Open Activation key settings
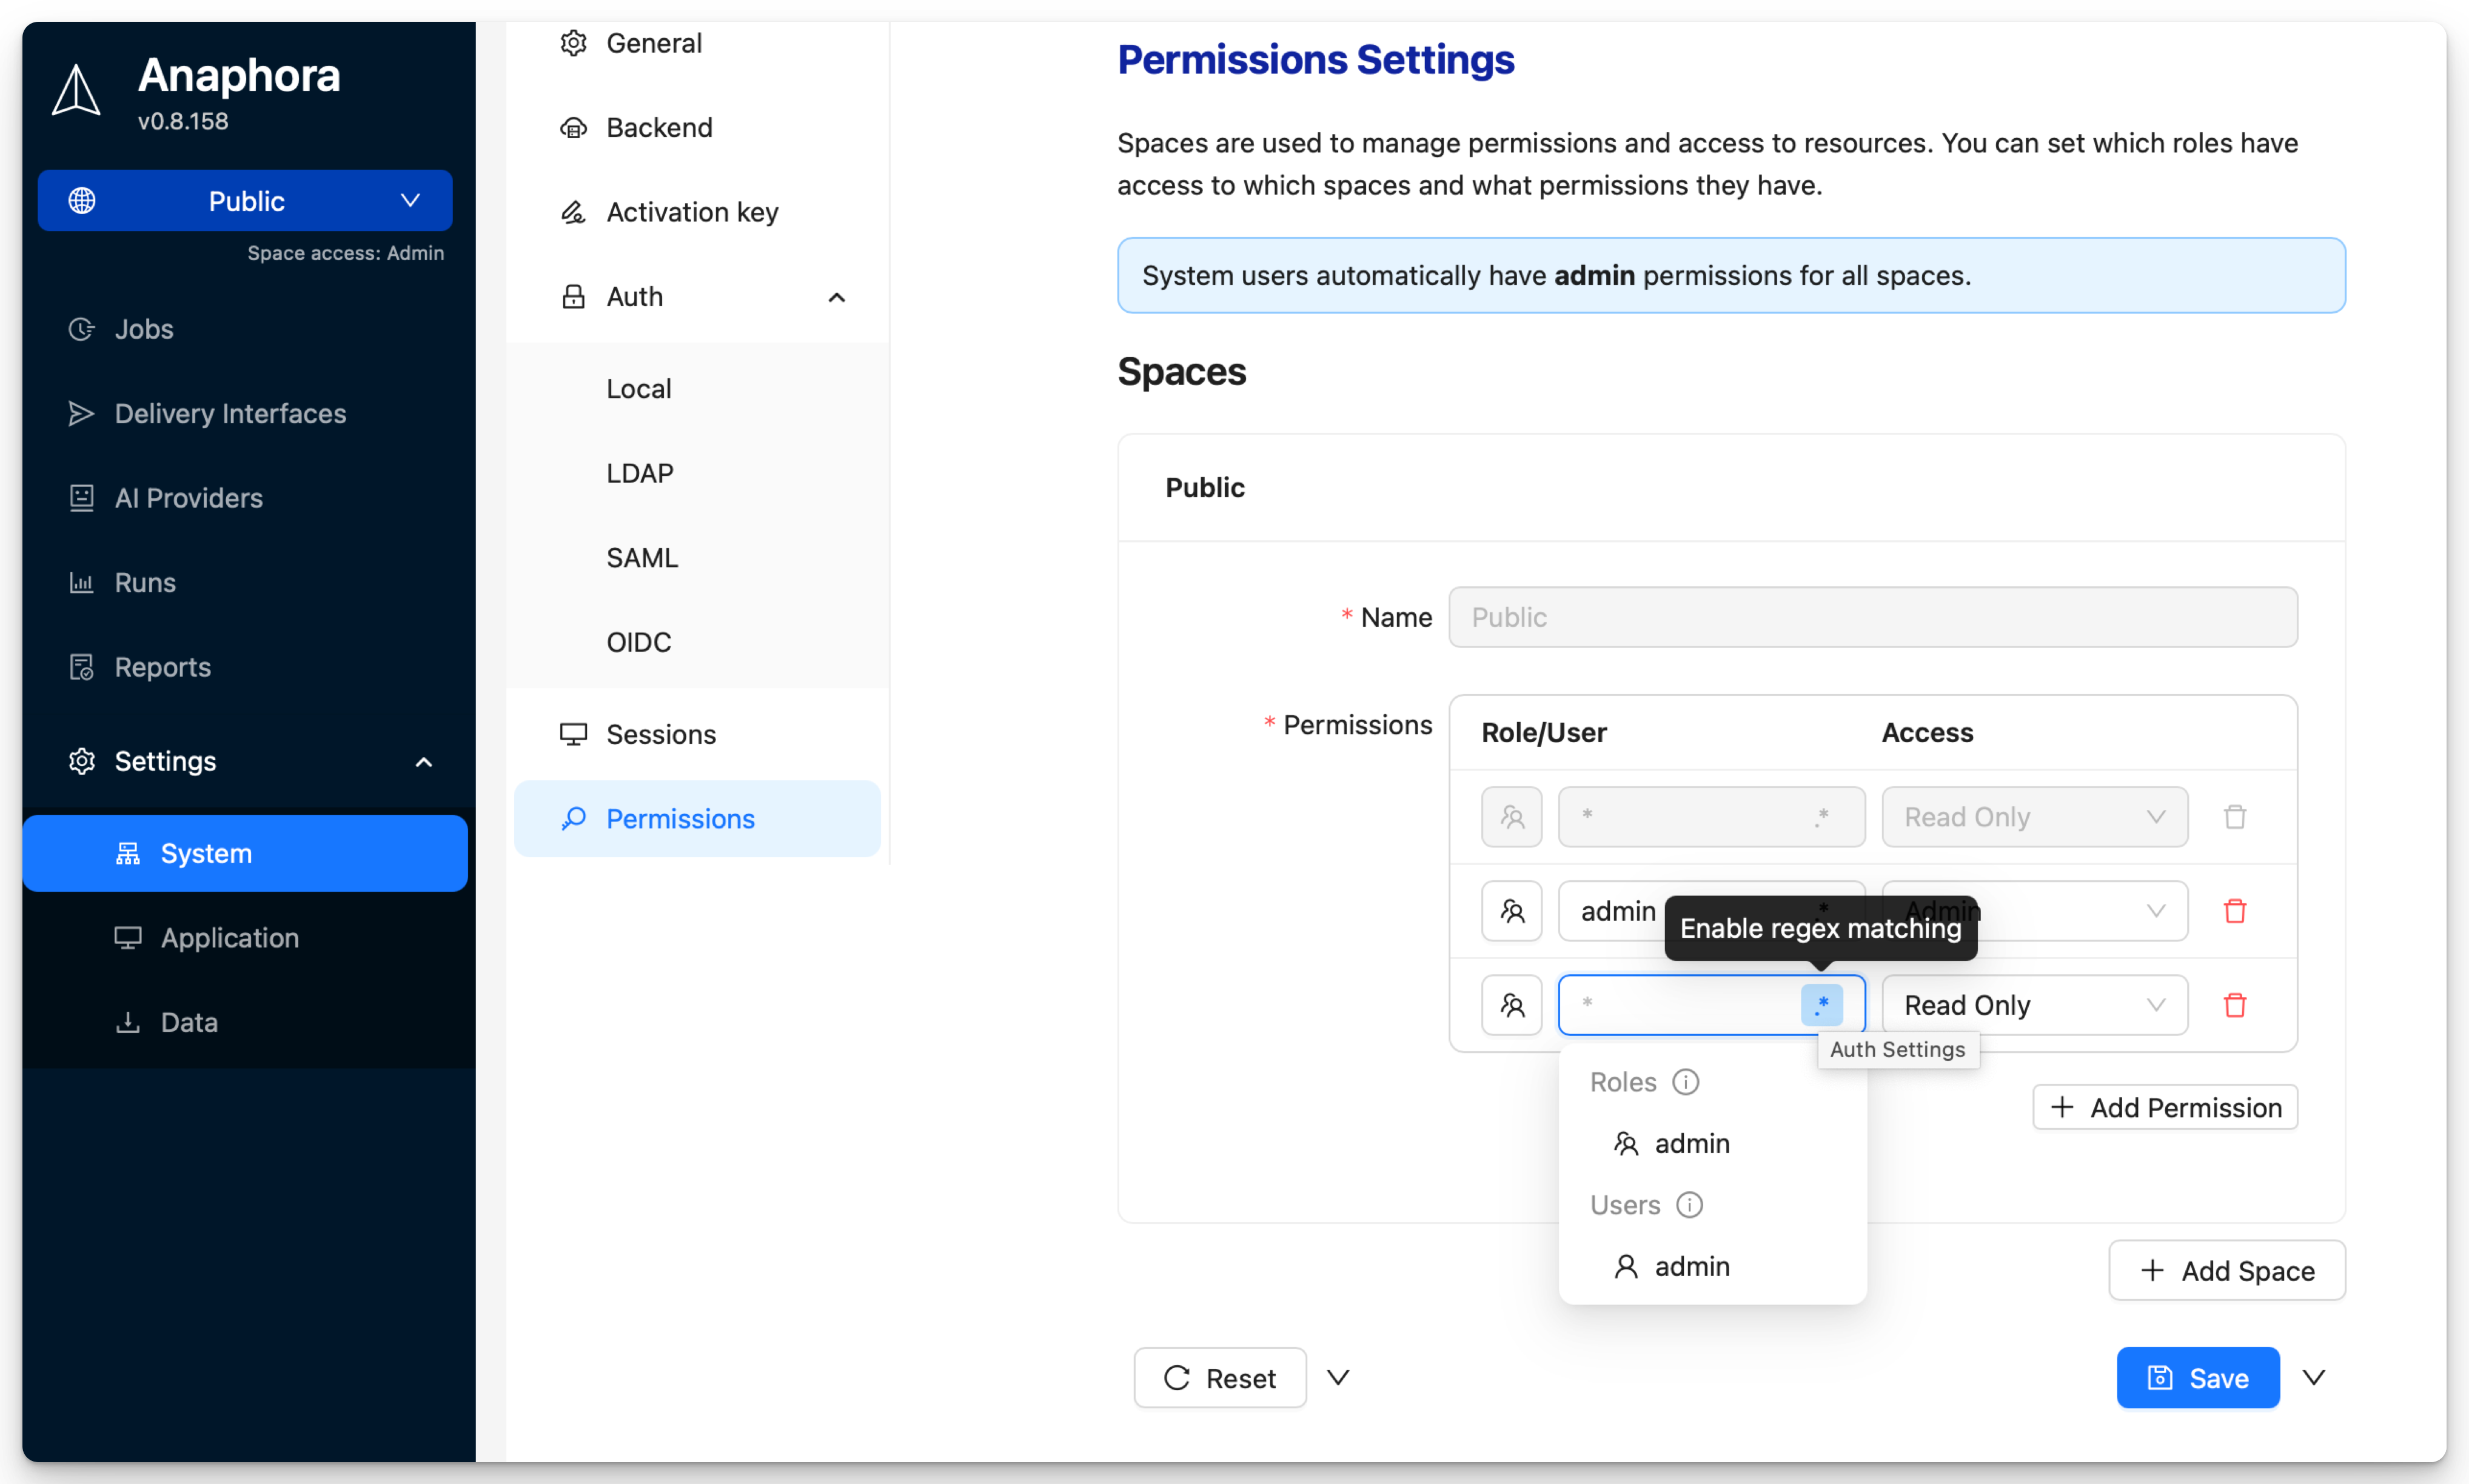The height and width of the screenshot is (1484, 2469). click(692, 212)
